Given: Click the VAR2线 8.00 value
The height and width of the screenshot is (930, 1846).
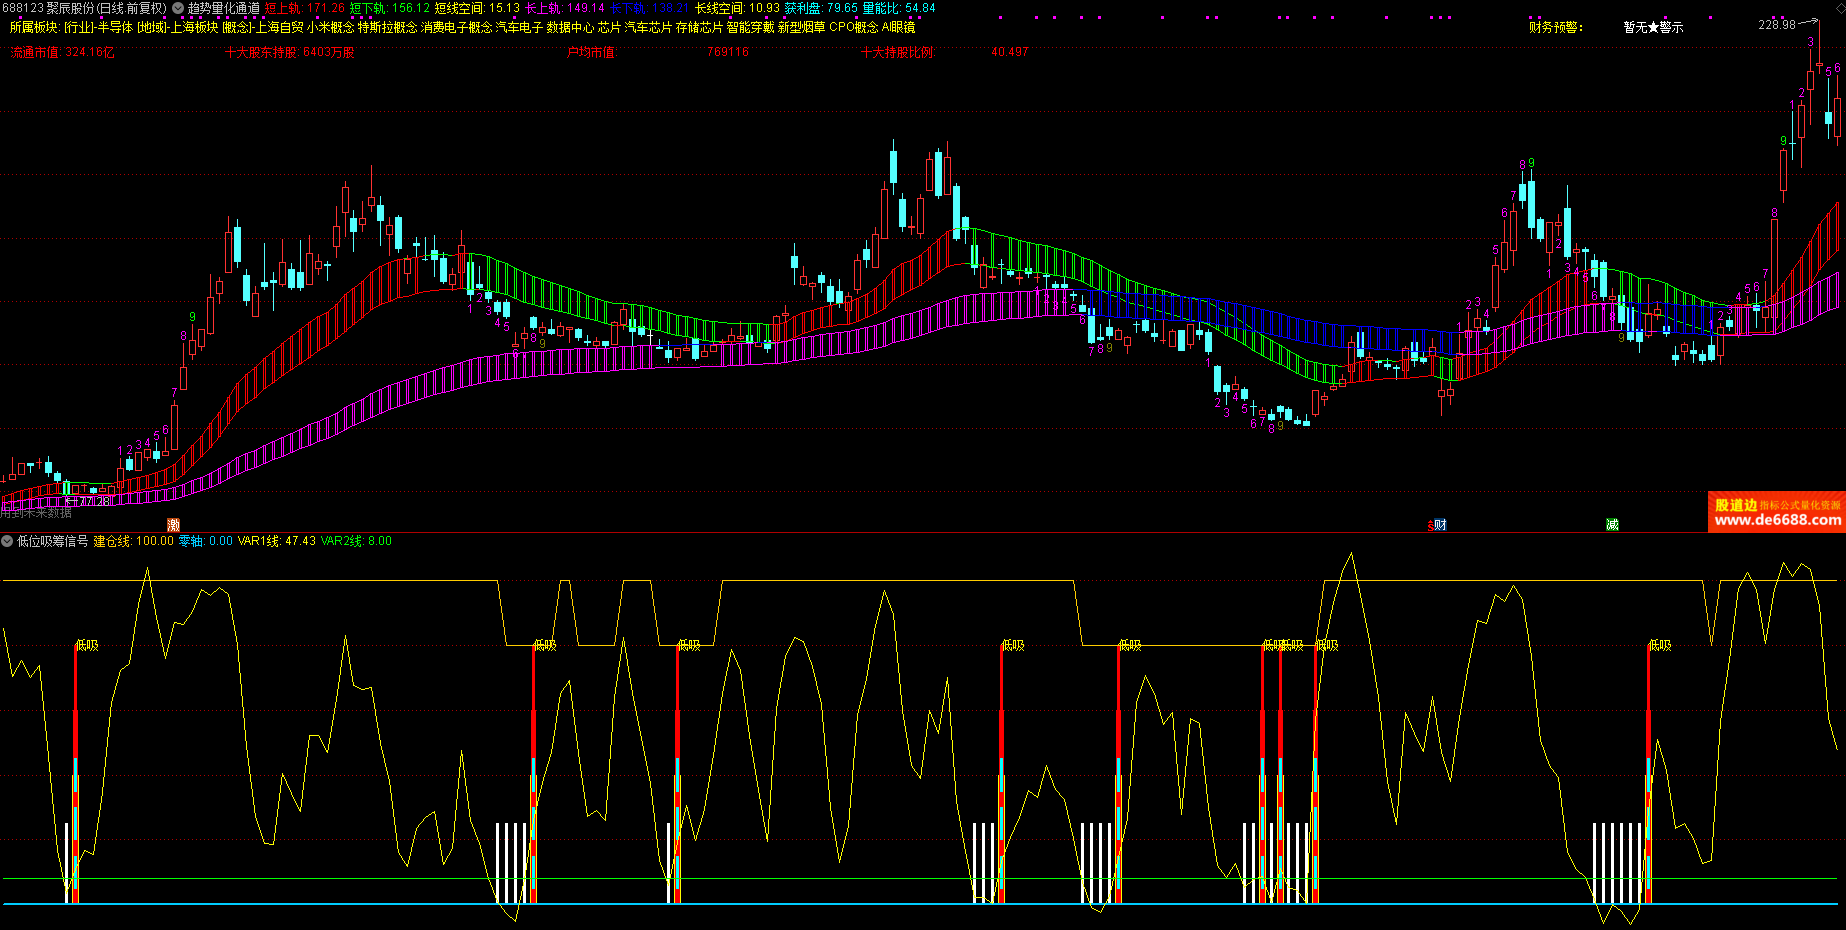Looking at the screenshot, I should (356, 541).
